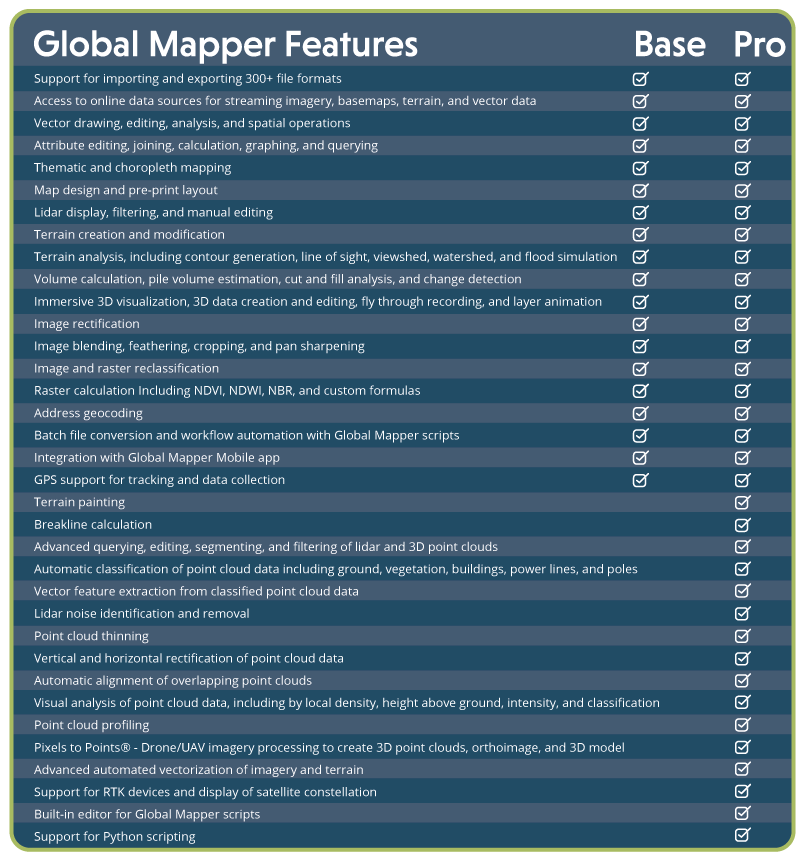Click text 'Address geocoding'
This screenshot has height=861, width=805.
88,413
